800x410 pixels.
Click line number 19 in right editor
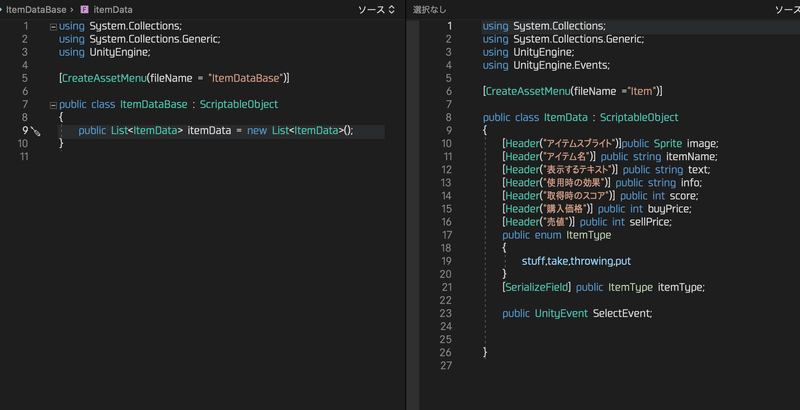pyautogui.click(x=446, y=261)
